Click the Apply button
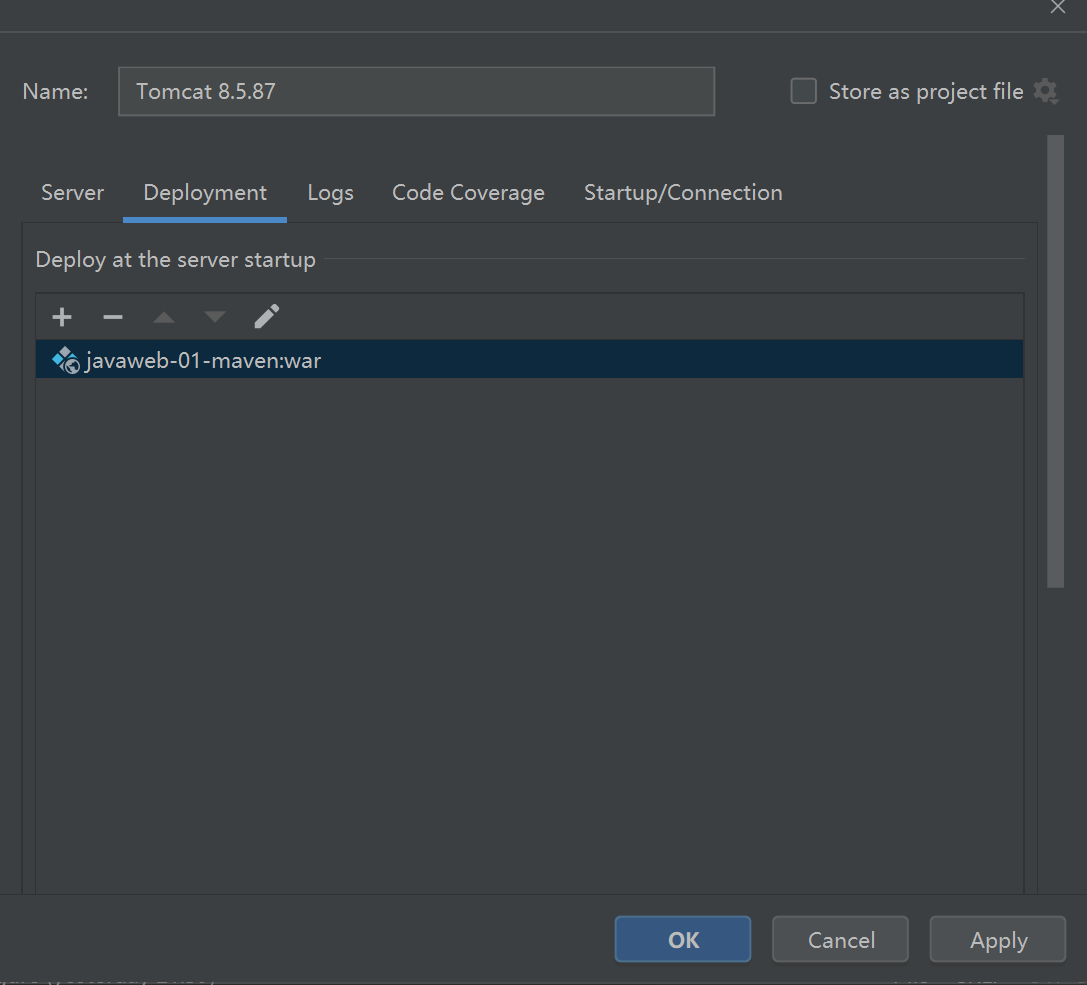 click(x=998, y=939)
